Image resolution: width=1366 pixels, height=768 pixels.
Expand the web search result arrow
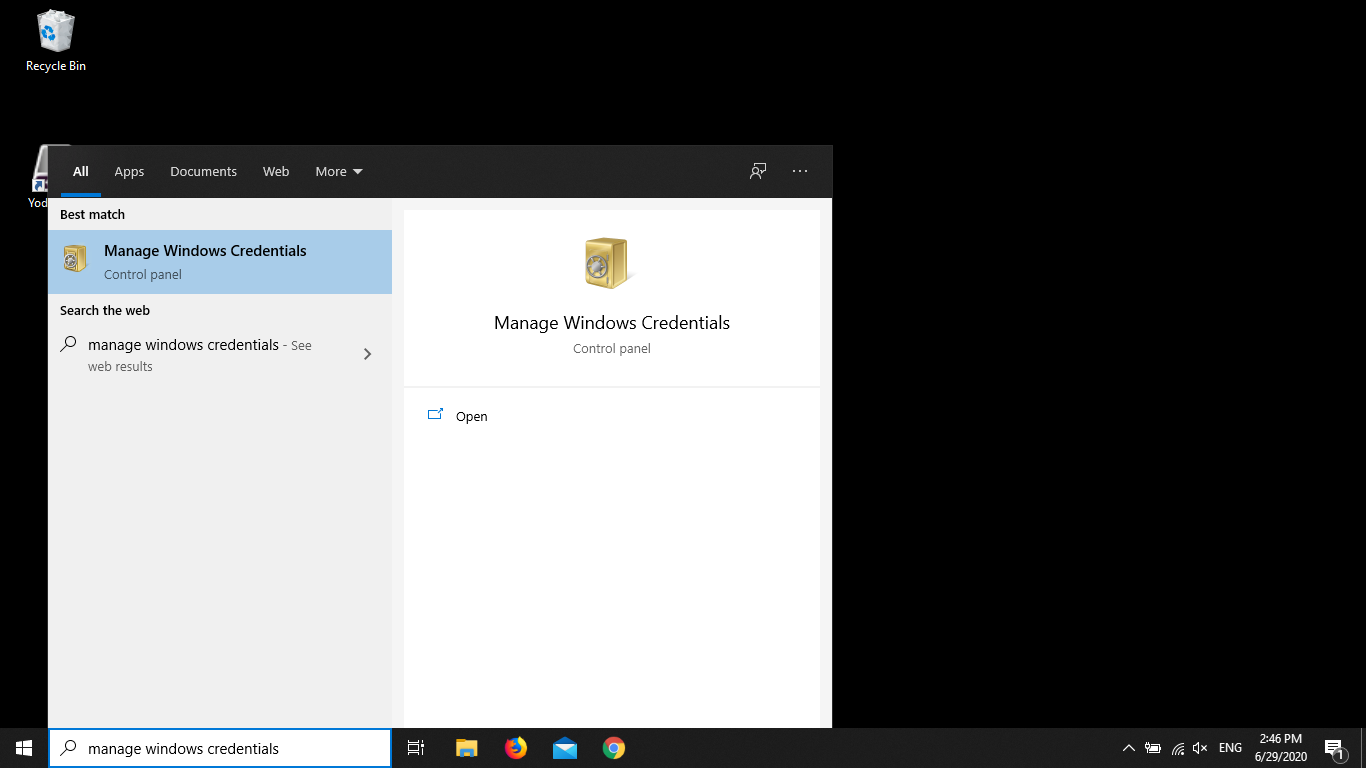[367, 354]
